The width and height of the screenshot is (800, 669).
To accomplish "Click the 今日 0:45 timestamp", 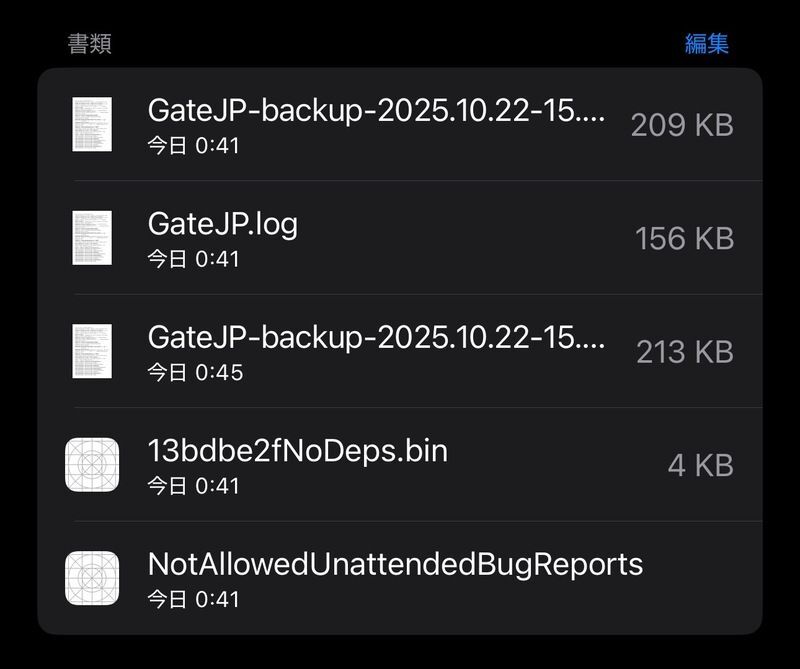I will [x=195, y=372].
